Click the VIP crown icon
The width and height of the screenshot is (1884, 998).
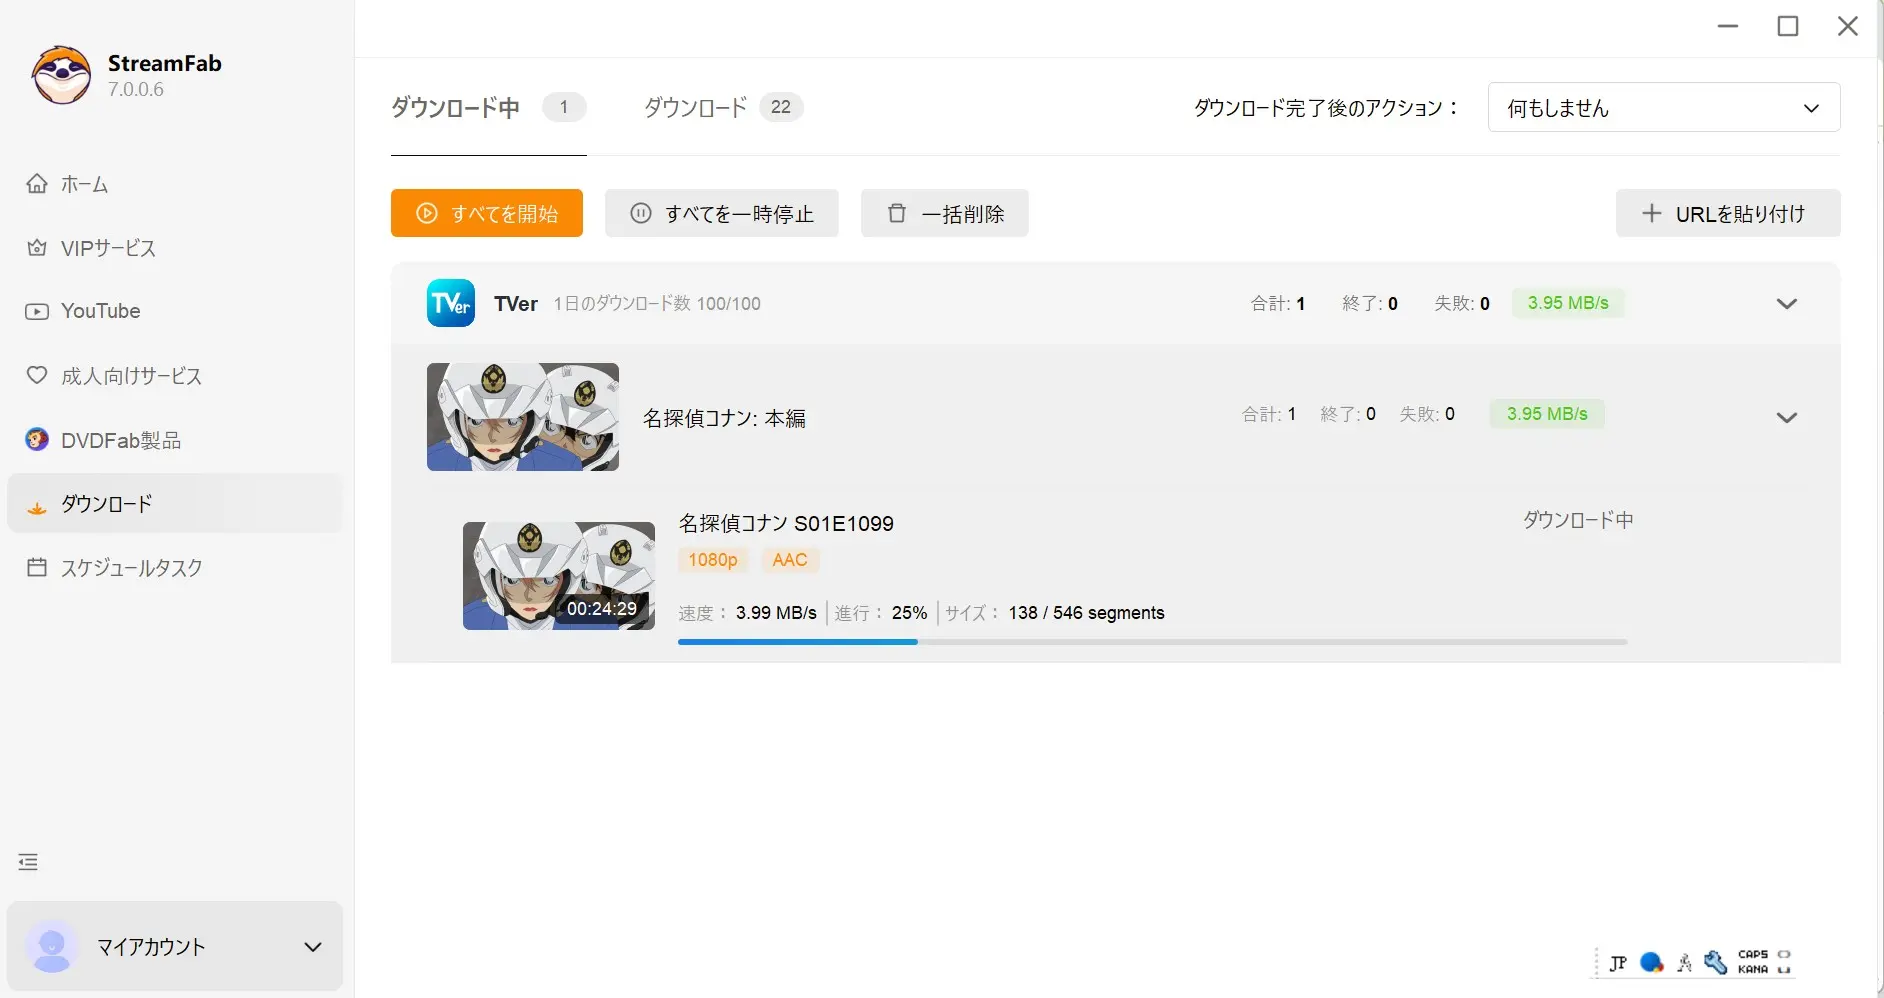(x=37, y=247)
